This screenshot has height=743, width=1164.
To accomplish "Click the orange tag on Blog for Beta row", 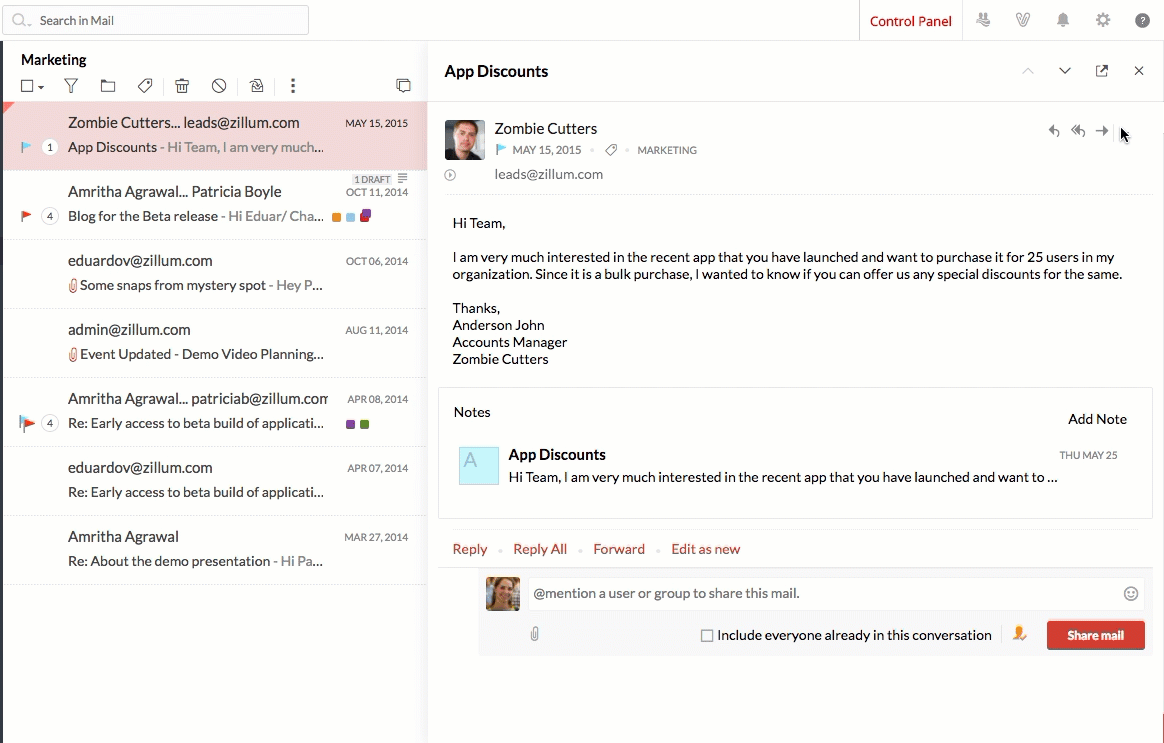I will tap(336, 217).
